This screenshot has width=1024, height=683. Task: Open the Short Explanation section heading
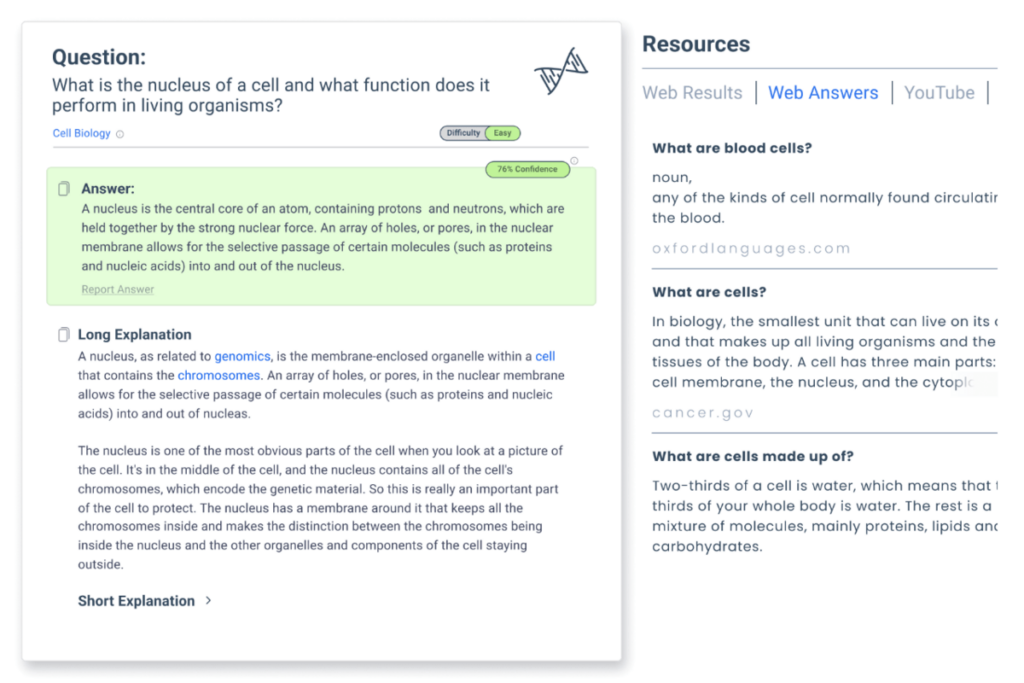point(136,601)
